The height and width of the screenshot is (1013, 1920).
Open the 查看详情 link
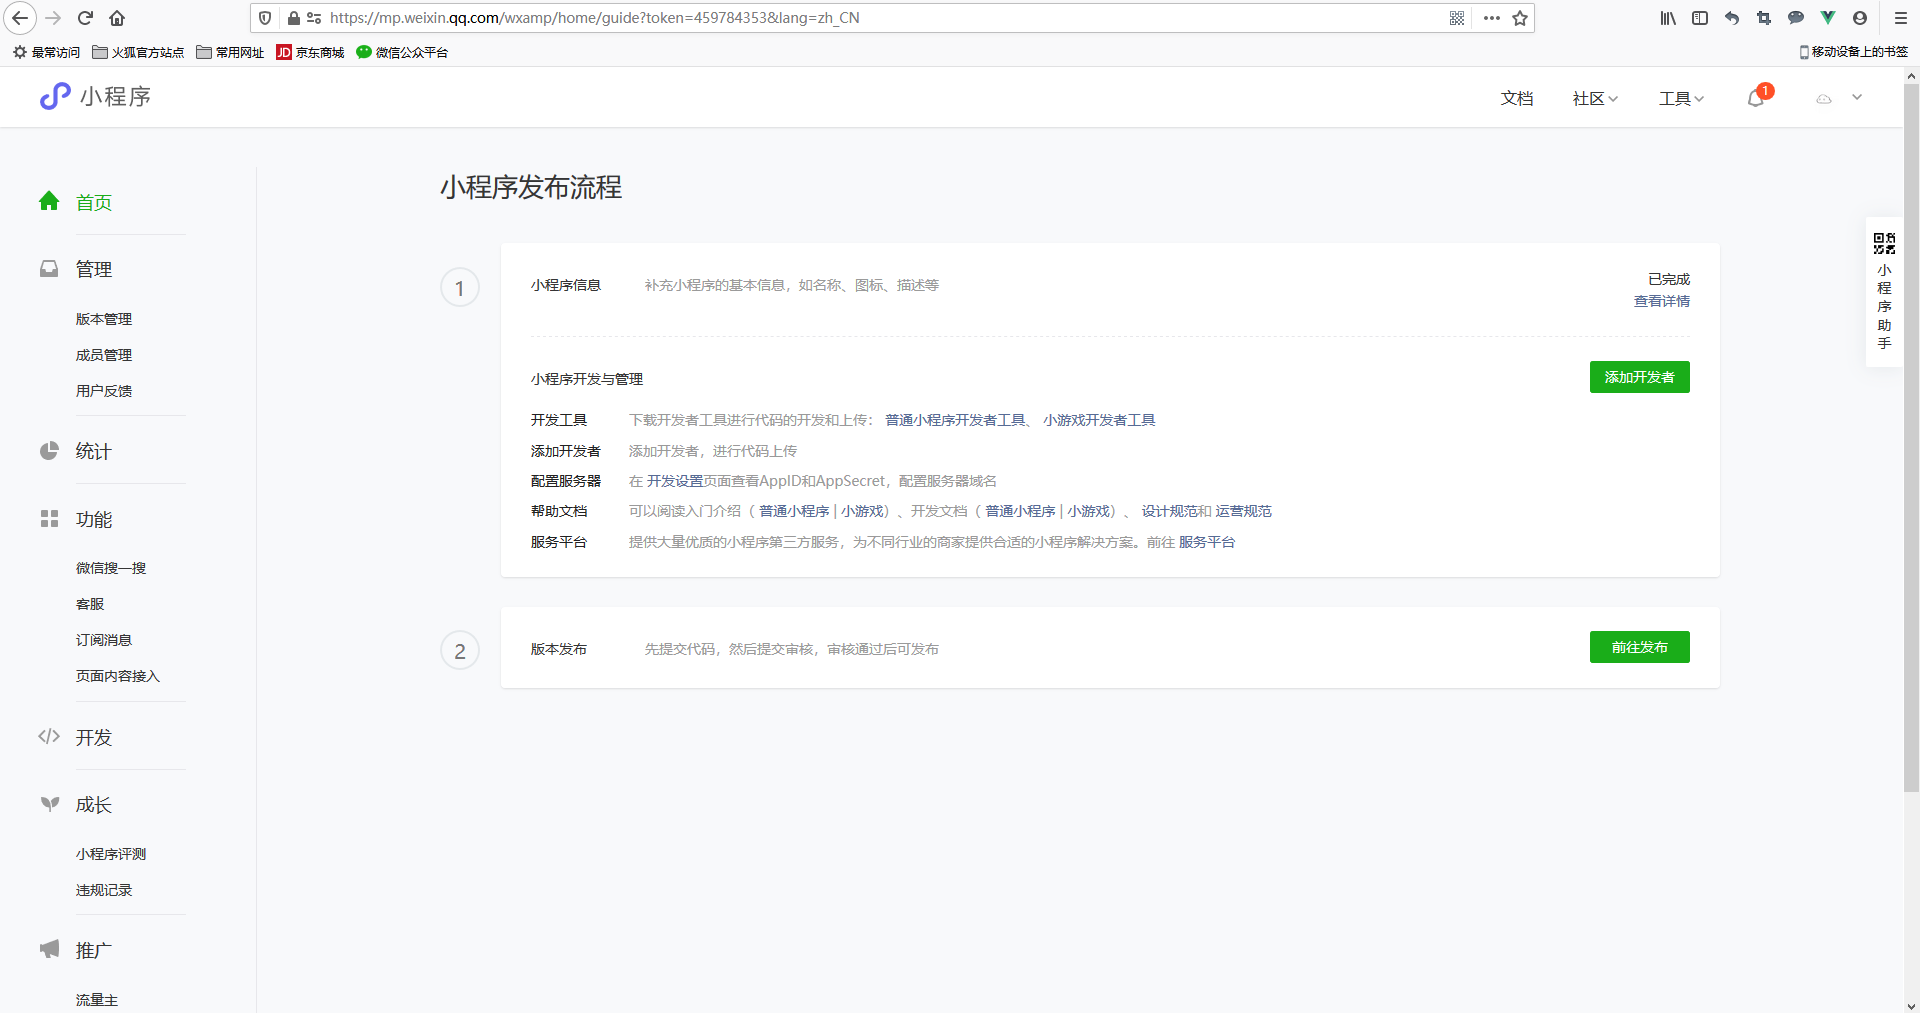click(1661, 301)
